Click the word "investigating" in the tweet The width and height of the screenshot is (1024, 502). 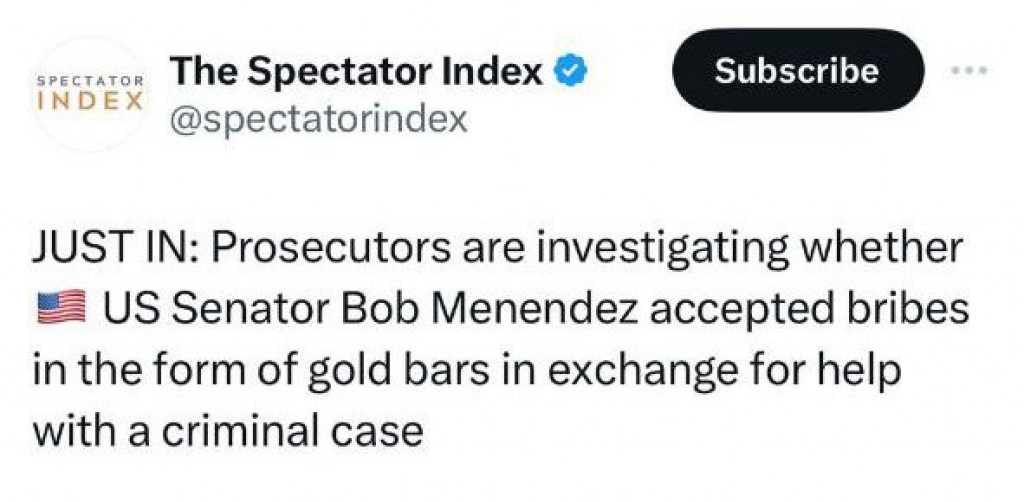(x=652, y=249)
